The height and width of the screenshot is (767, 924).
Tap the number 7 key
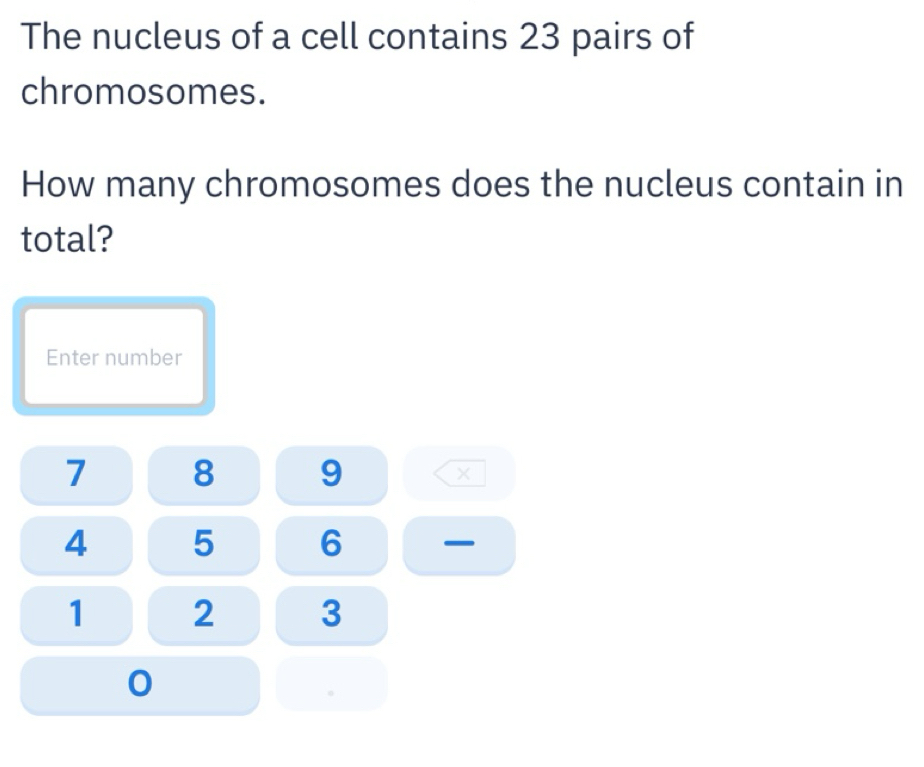(x=76, y=474)
